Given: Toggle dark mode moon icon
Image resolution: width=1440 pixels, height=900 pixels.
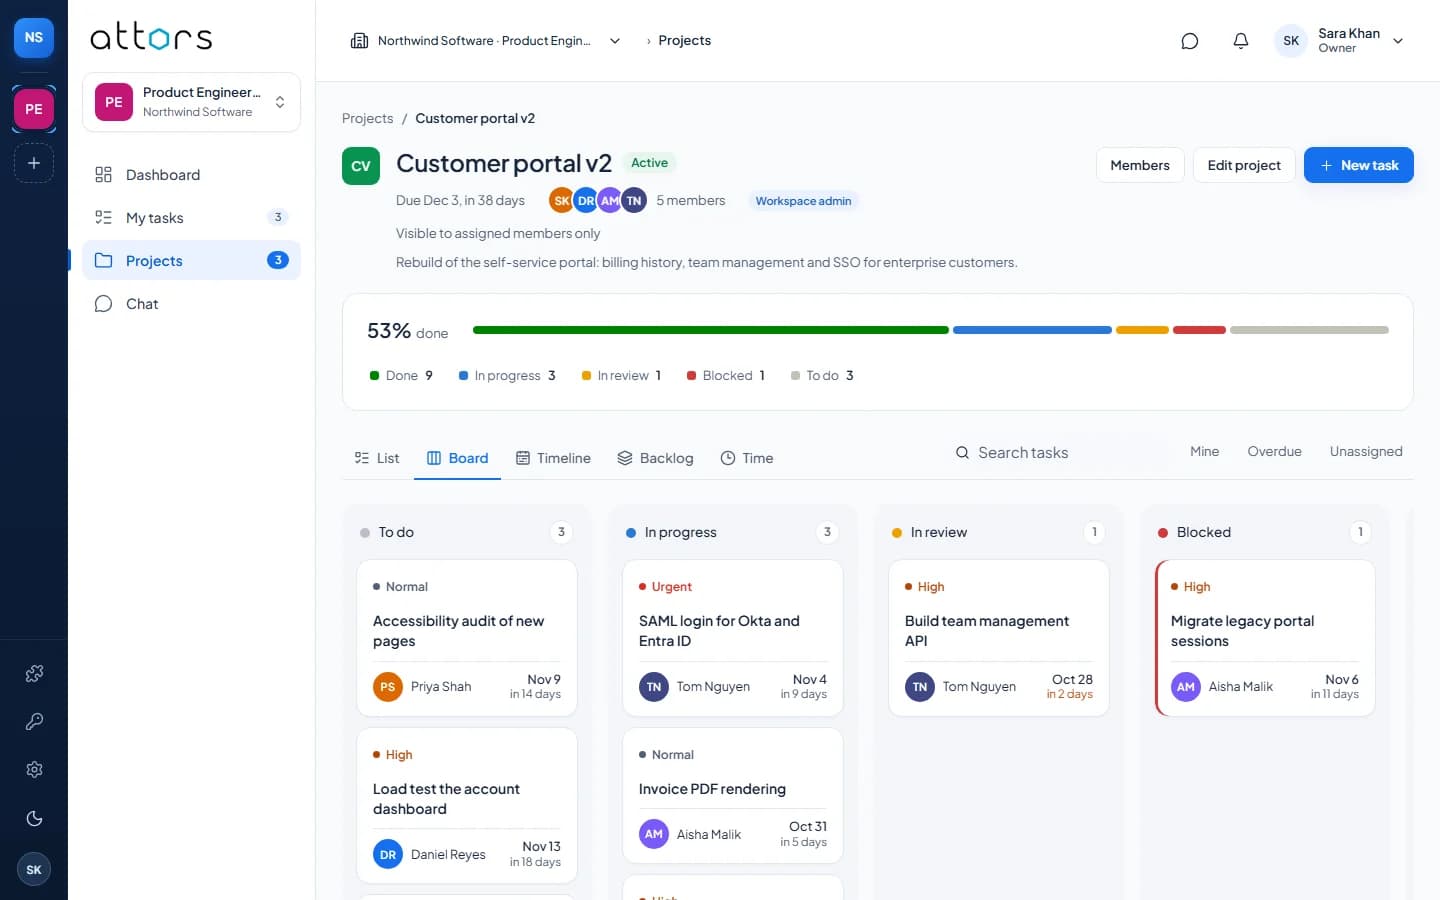Looking at the screenshot, I should pyautogui.click(x=34, y=819).
